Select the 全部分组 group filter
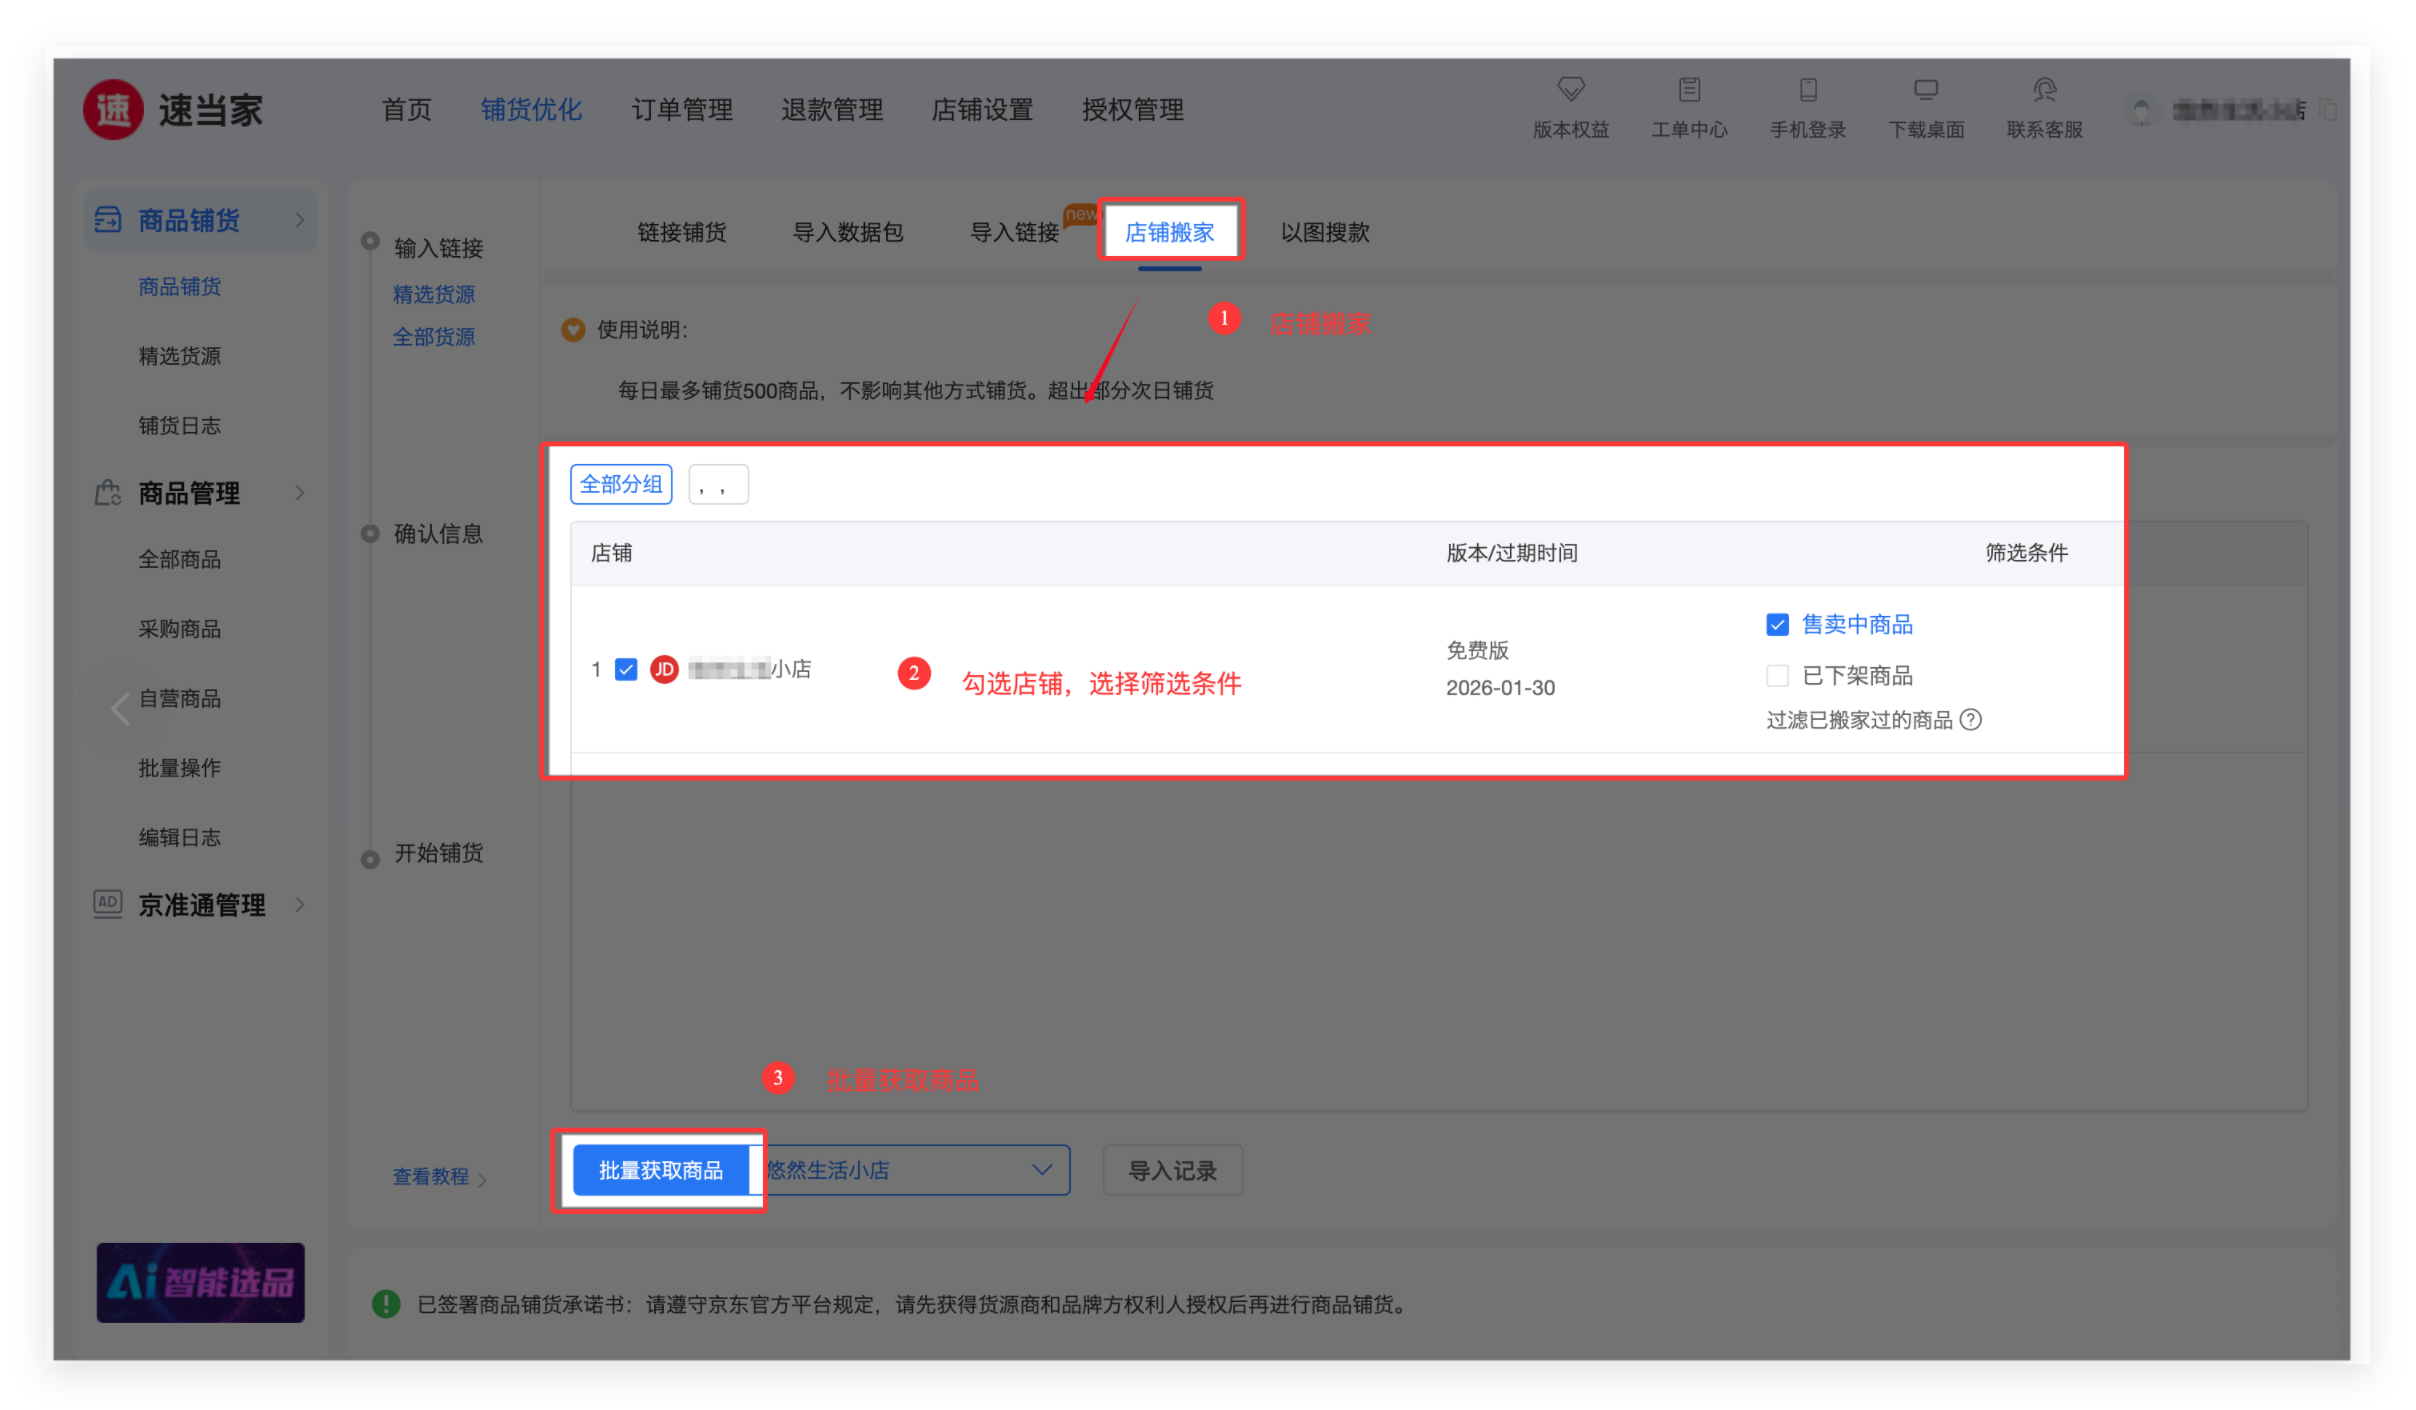 (621, 485)
